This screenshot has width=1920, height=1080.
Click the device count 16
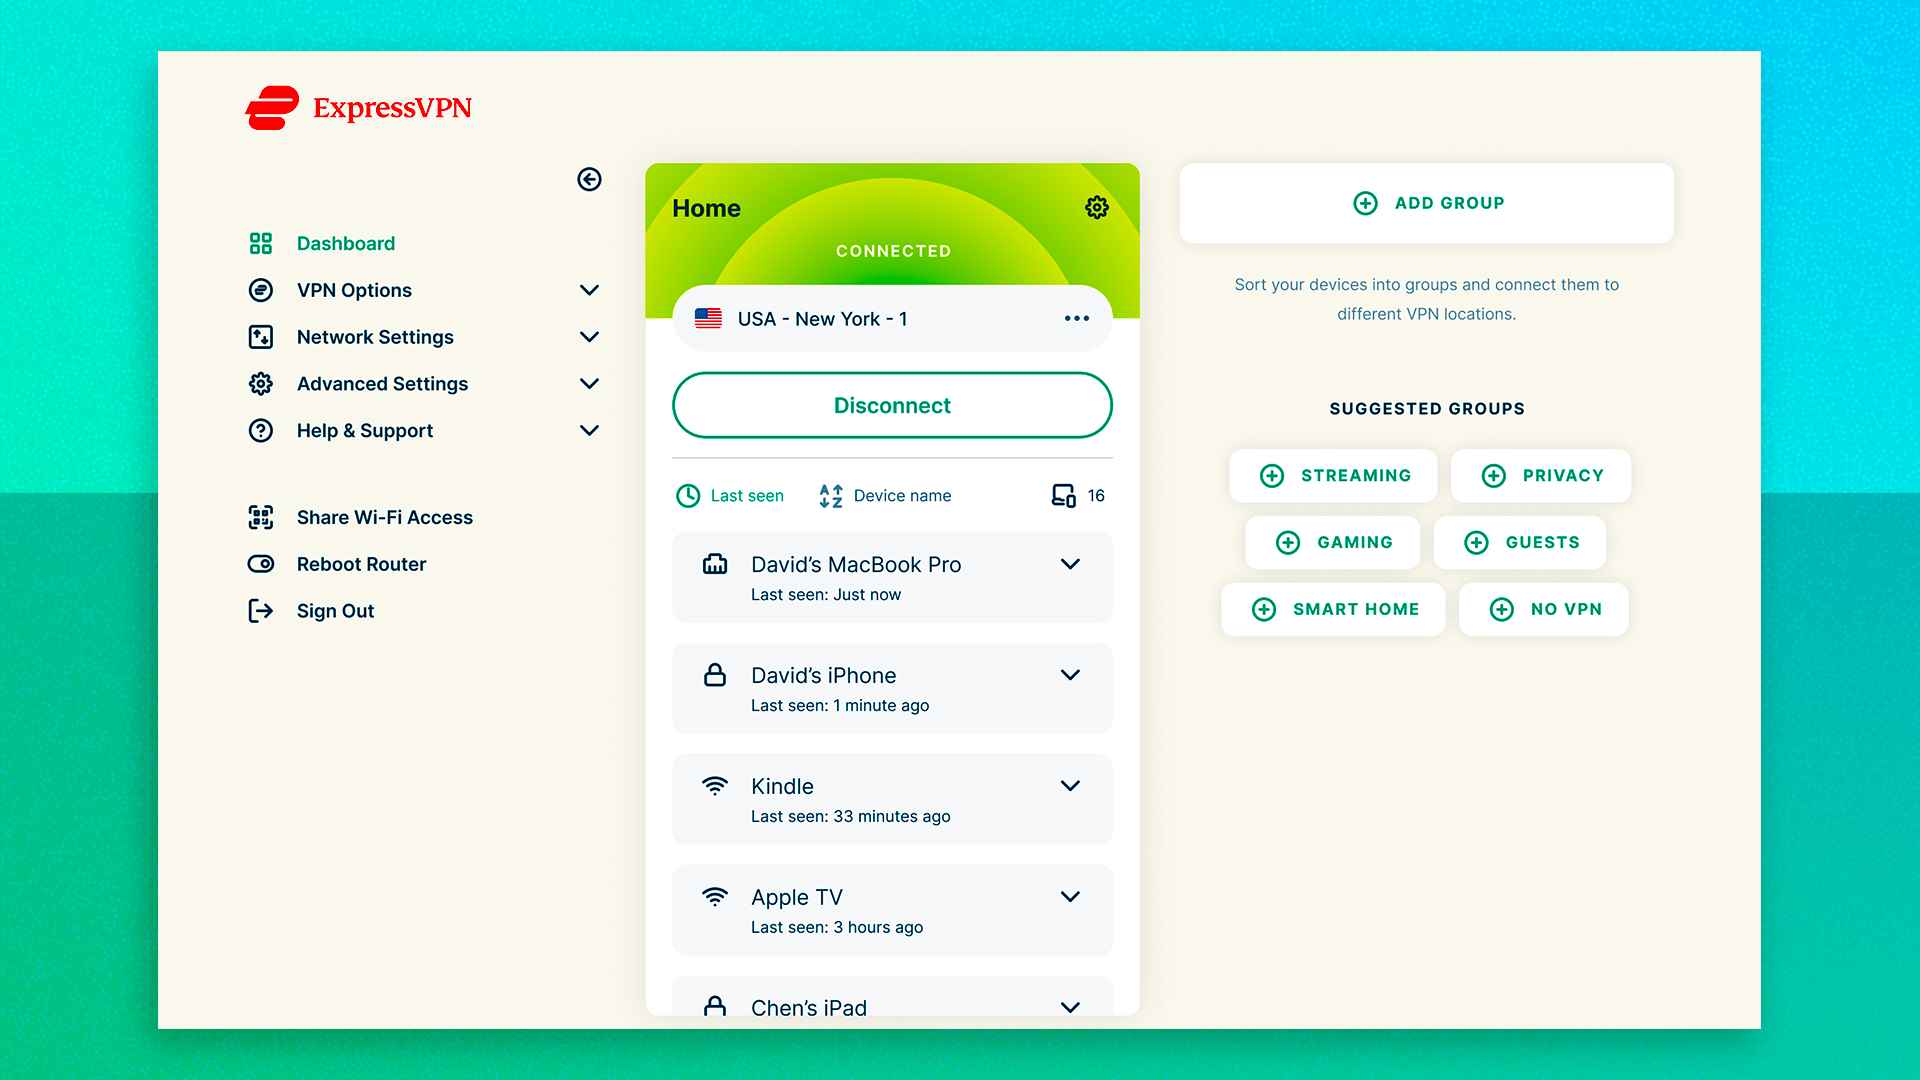click(x=1096, y=496)
